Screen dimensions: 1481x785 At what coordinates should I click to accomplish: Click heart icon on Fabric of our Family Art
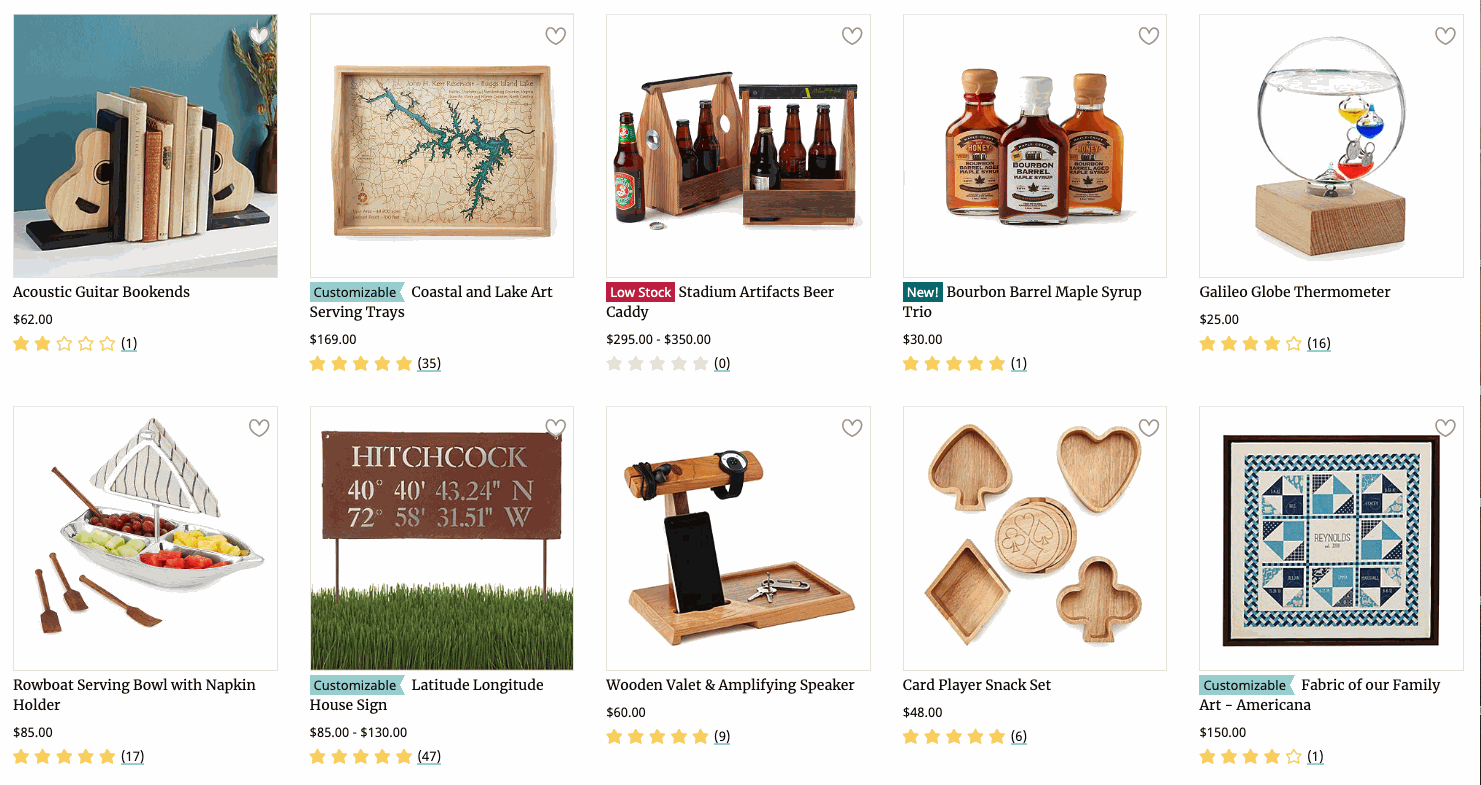(x=1445, y=428)
